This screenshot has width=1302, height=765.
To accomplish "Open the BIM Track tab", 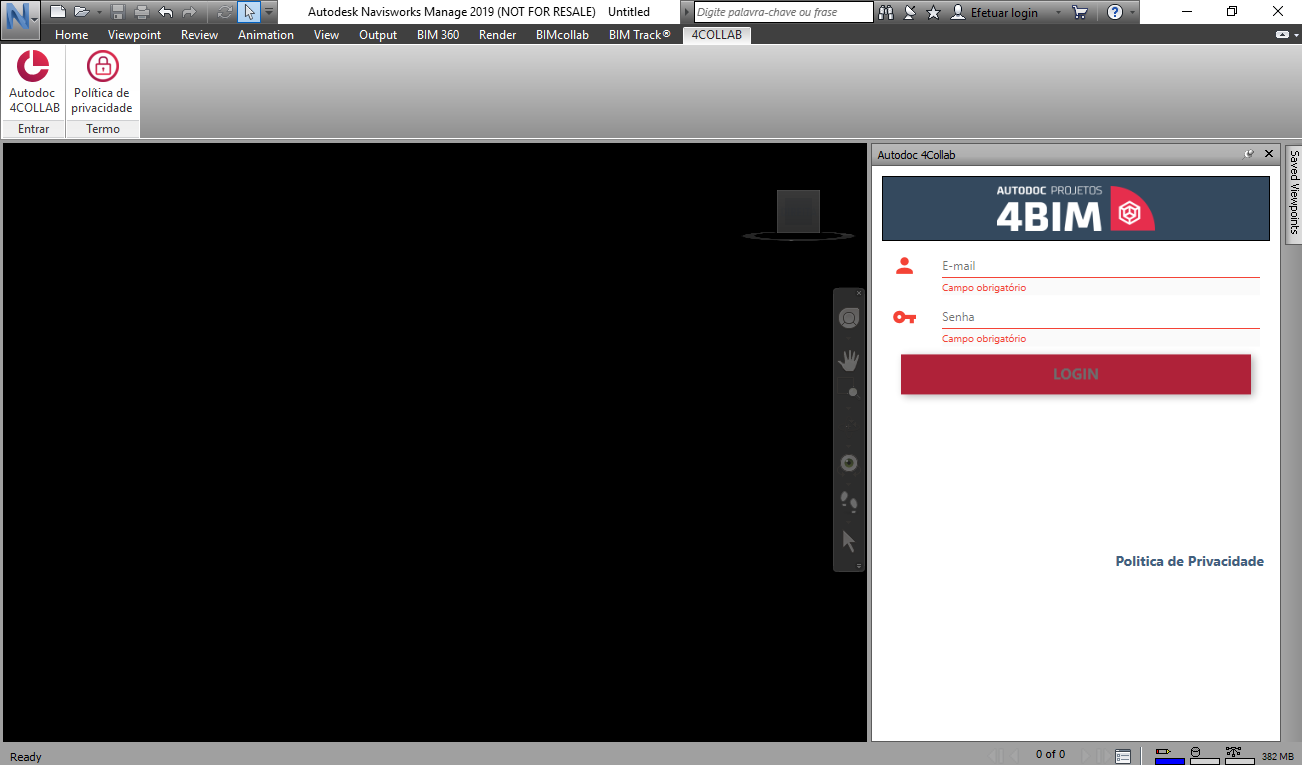I will tap(640, 35).
